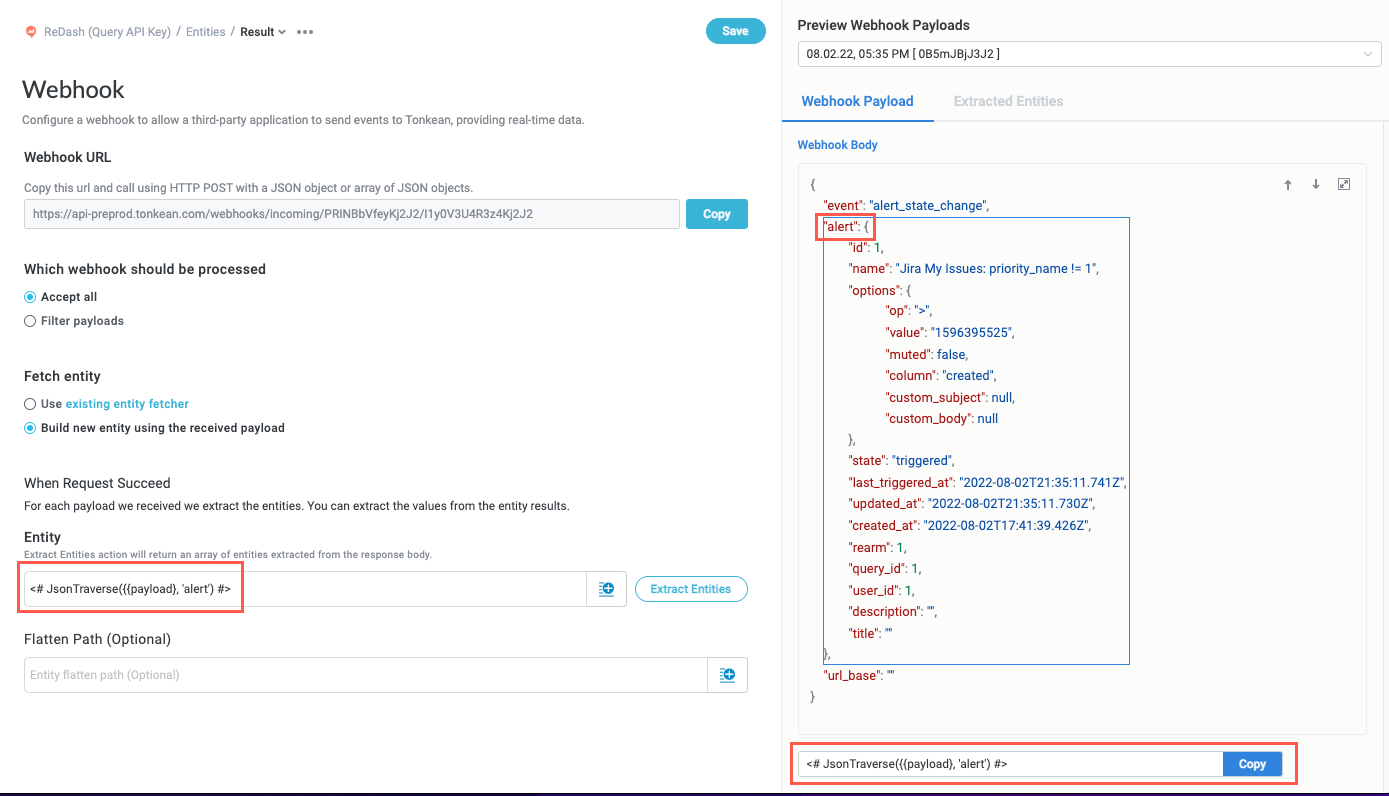Select the Accept all radio button

pyautogui.click(x=30, y=296)
